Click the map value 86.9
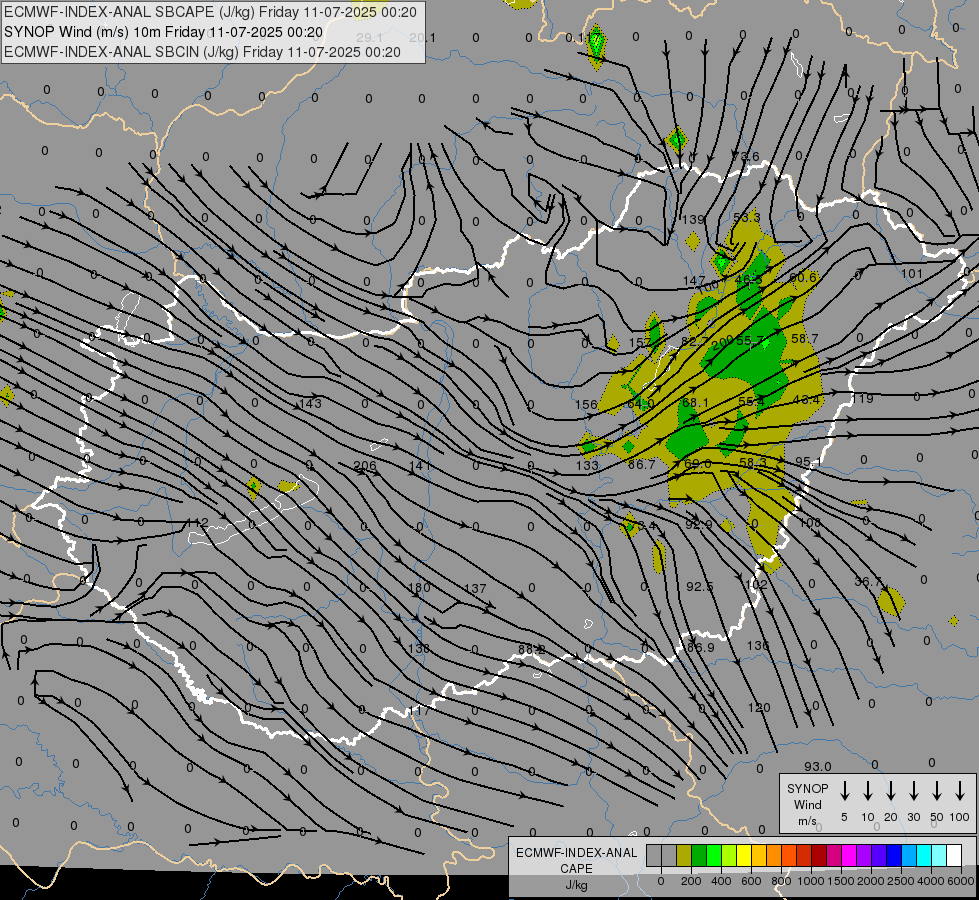This screenshot has height=900, width=979. click(701, 647)
